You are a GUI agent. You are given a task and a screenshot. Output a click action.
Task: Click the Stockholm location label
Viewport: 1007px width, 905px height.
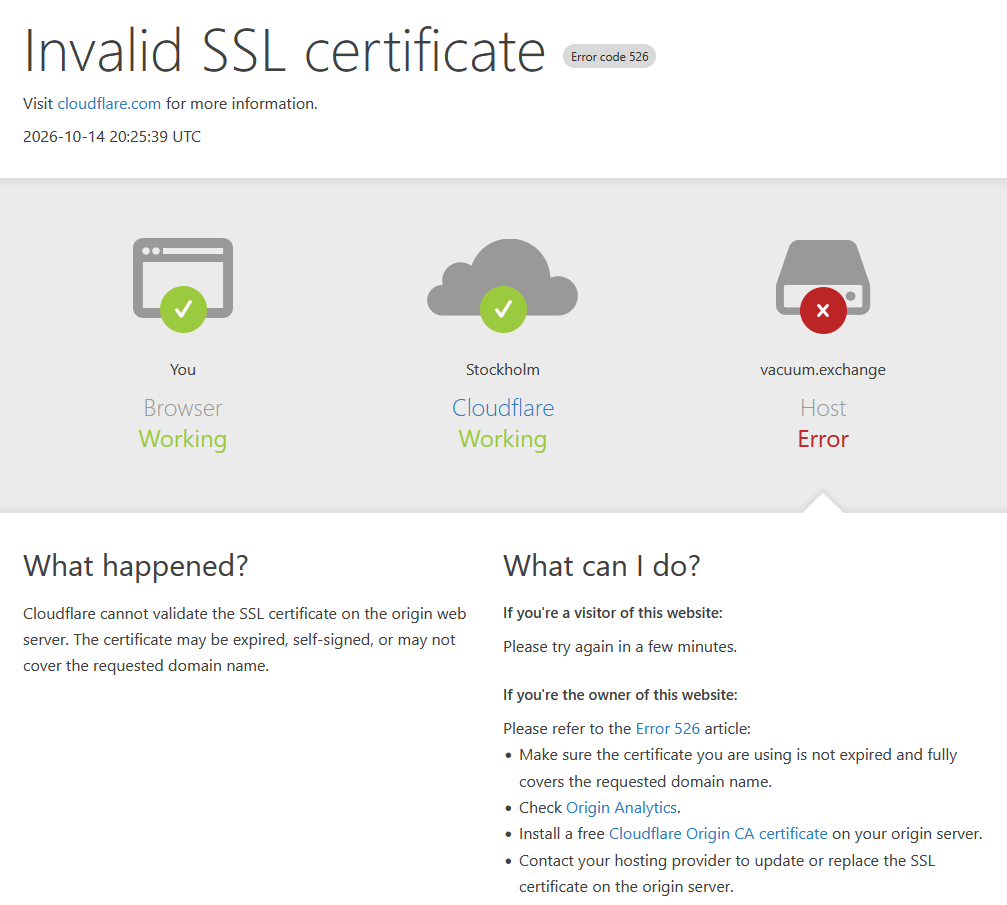tap(503, 370)
